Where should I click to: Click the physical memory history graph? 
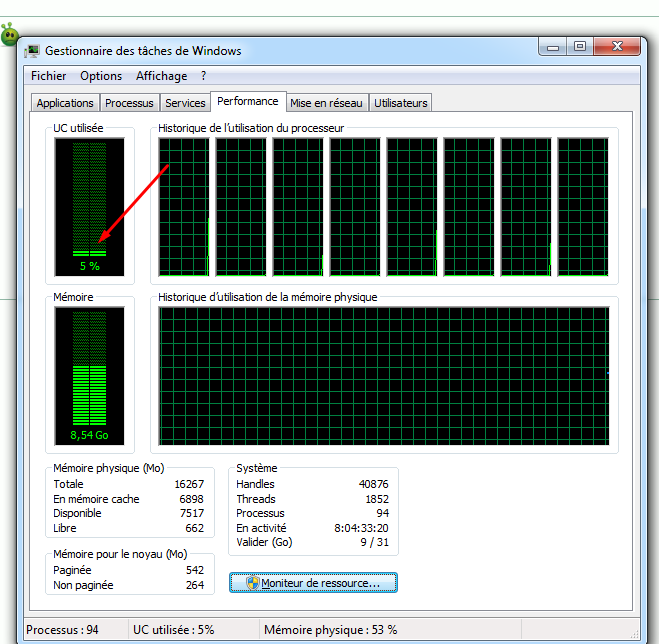click(x=384, y=376)
